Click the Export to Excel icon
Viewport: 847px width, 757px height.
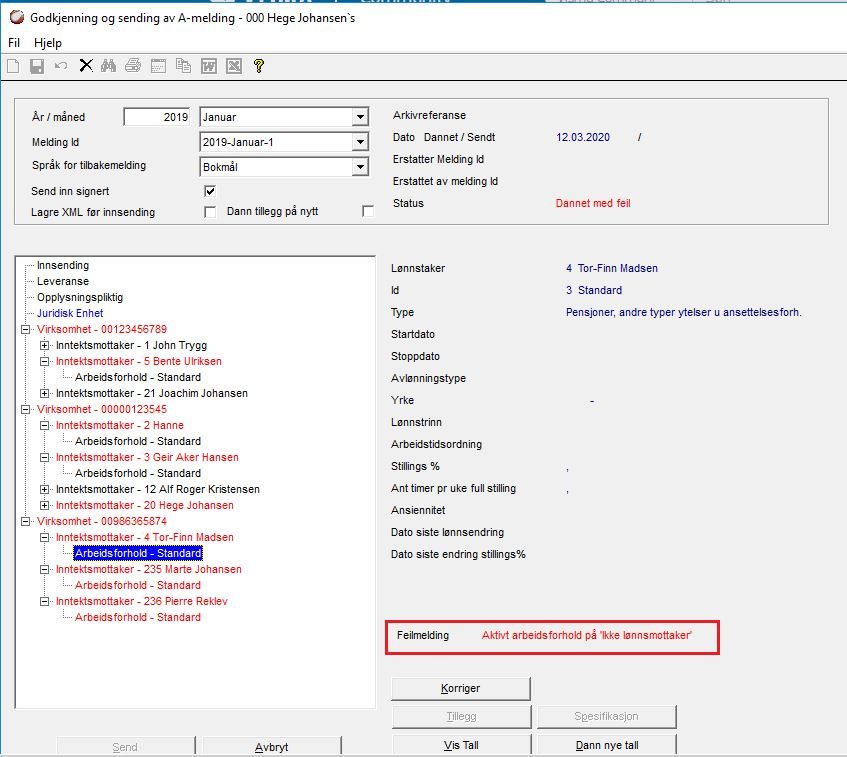click(x=233, y=66)
